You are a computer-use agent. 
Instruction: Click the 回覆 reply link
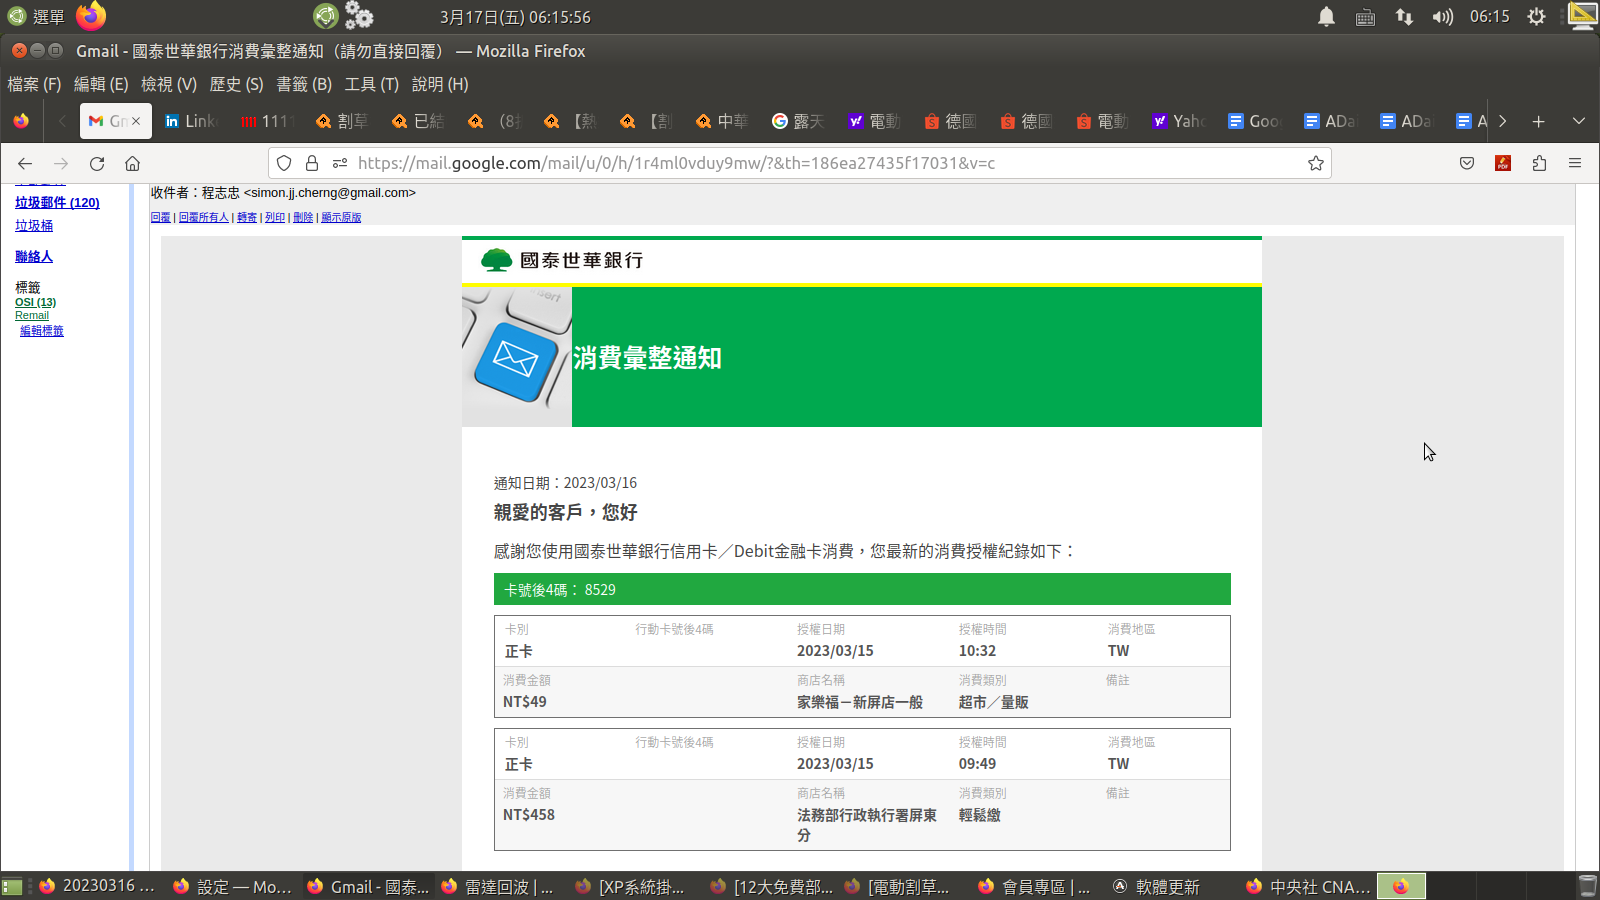point(160,217)
